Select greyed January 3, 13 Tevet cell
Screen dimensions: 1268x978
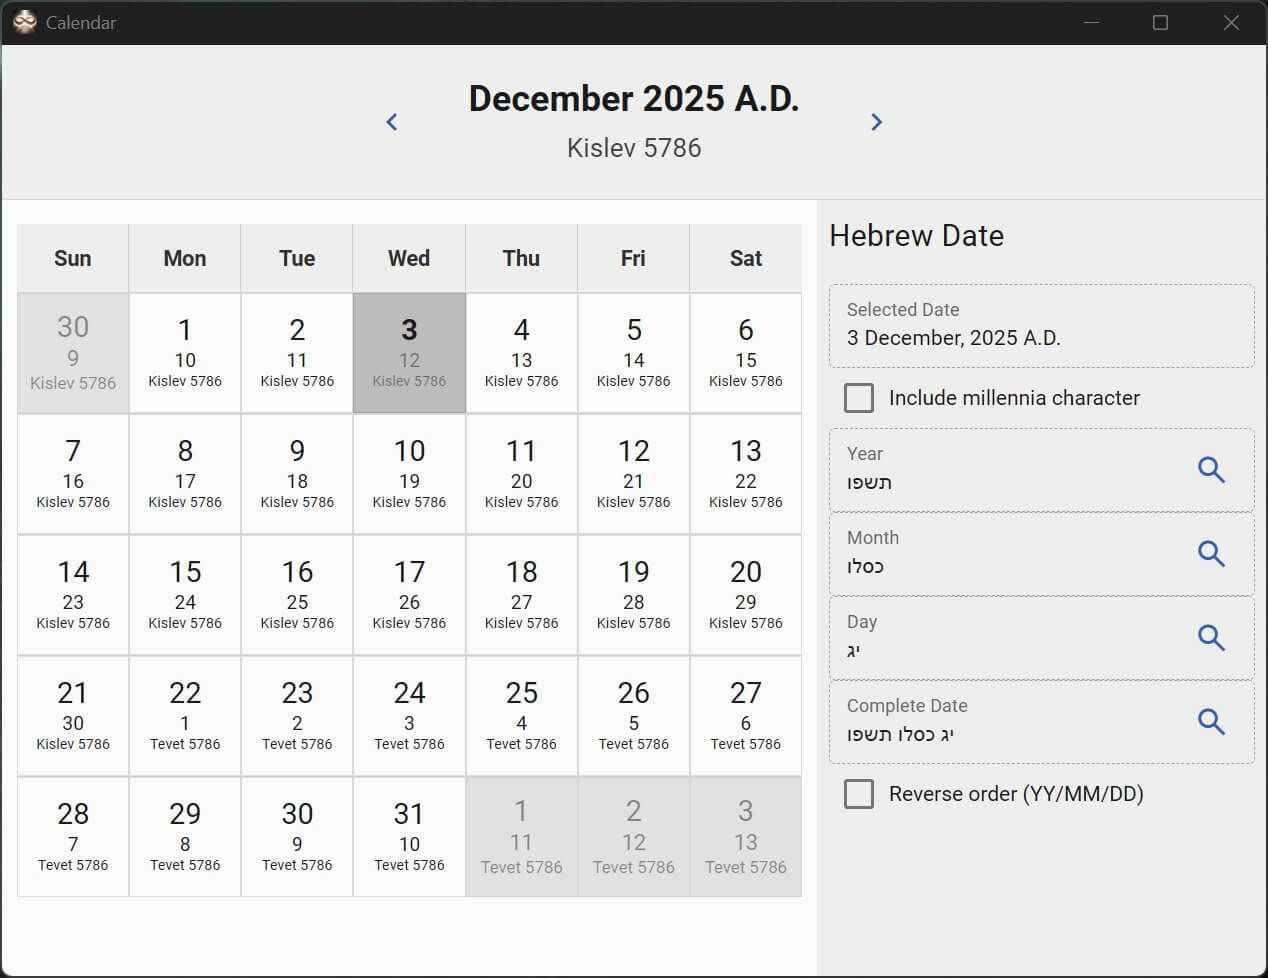[745, 836]
